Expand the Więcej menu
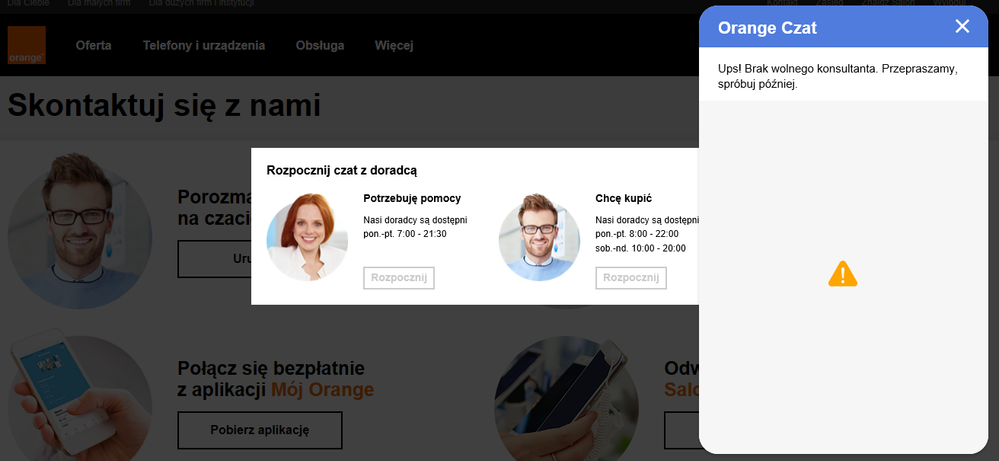999x461 pixels. [394, 46]
